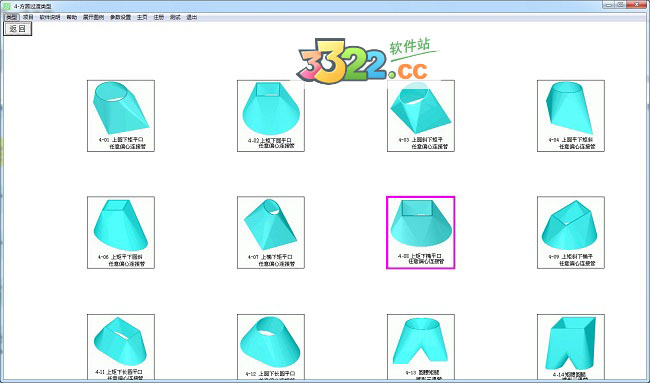Screen dimensions: 650x383
Task: Open the 测试 menu item
Action: pyautogui.click(x=175, y=17)
